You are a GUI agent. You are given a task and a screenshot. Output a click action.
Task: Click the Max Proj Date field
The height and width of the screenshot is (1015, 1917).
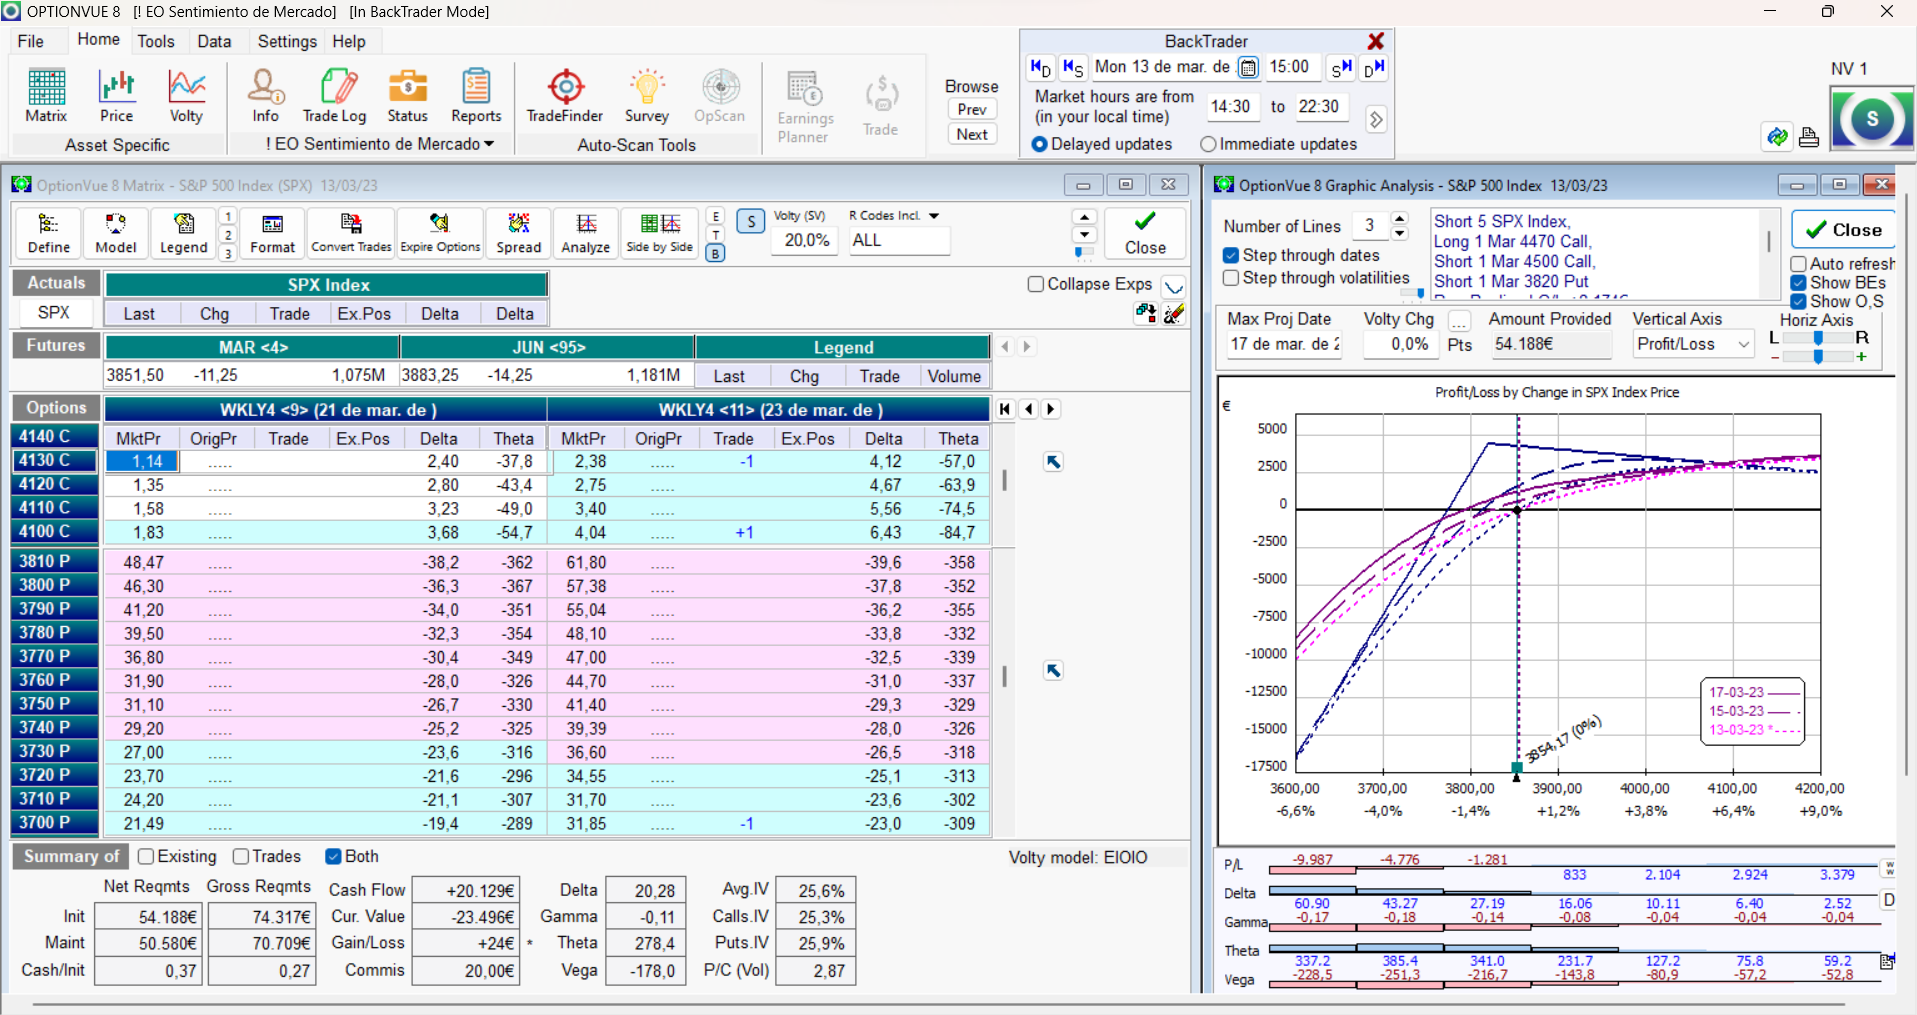click(1284, 345)
